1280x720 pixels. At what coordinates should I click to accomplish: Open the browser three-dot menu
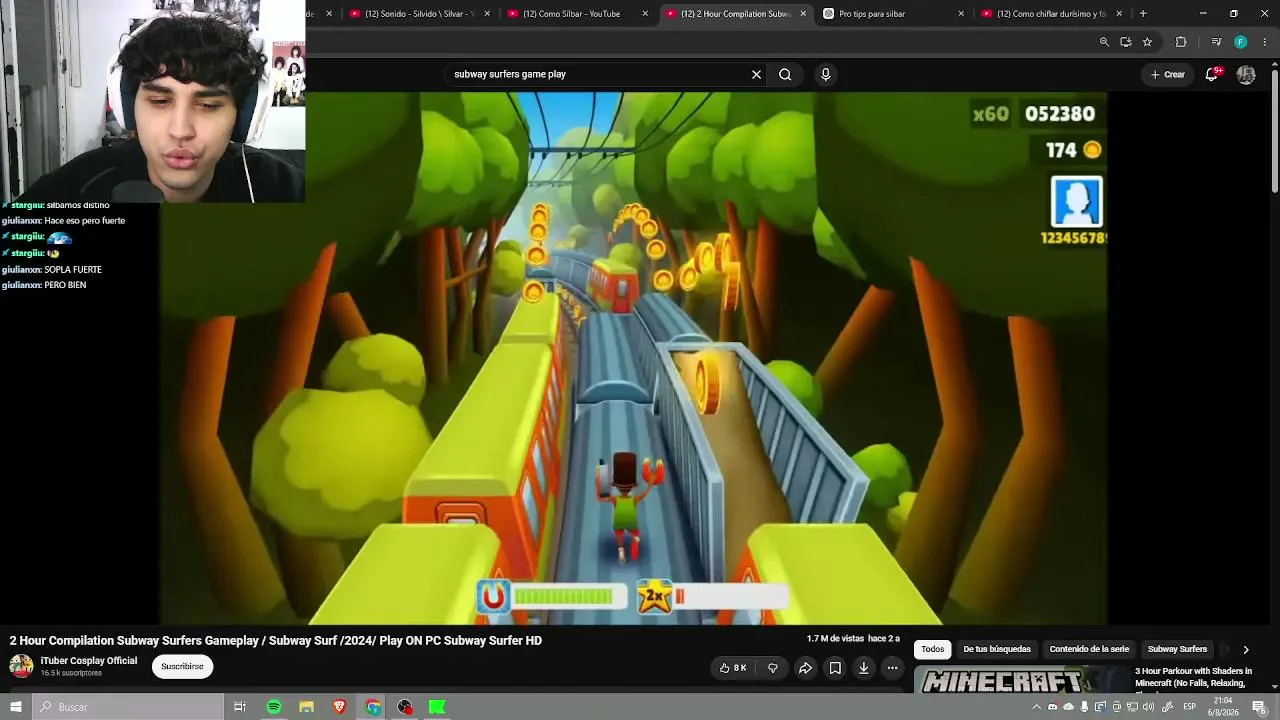tap(1265, 42)
